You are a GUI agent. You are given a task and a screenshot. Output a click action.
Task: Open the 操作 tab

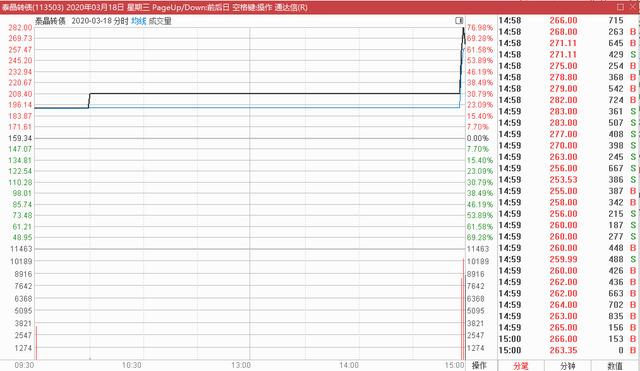(x=479, y=365)
